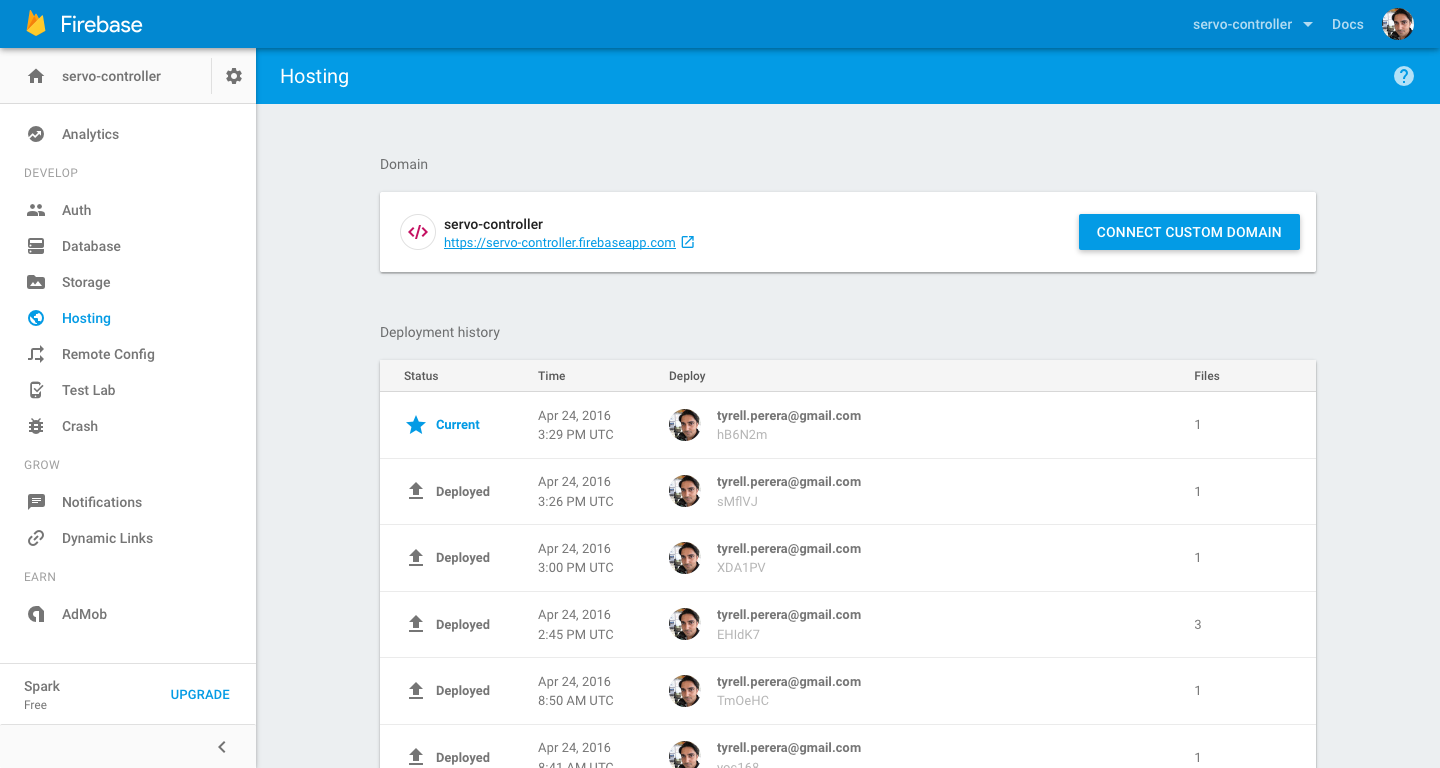Click the domain code brackets icon
This screenshot has width=1440, height=768.
418,232
